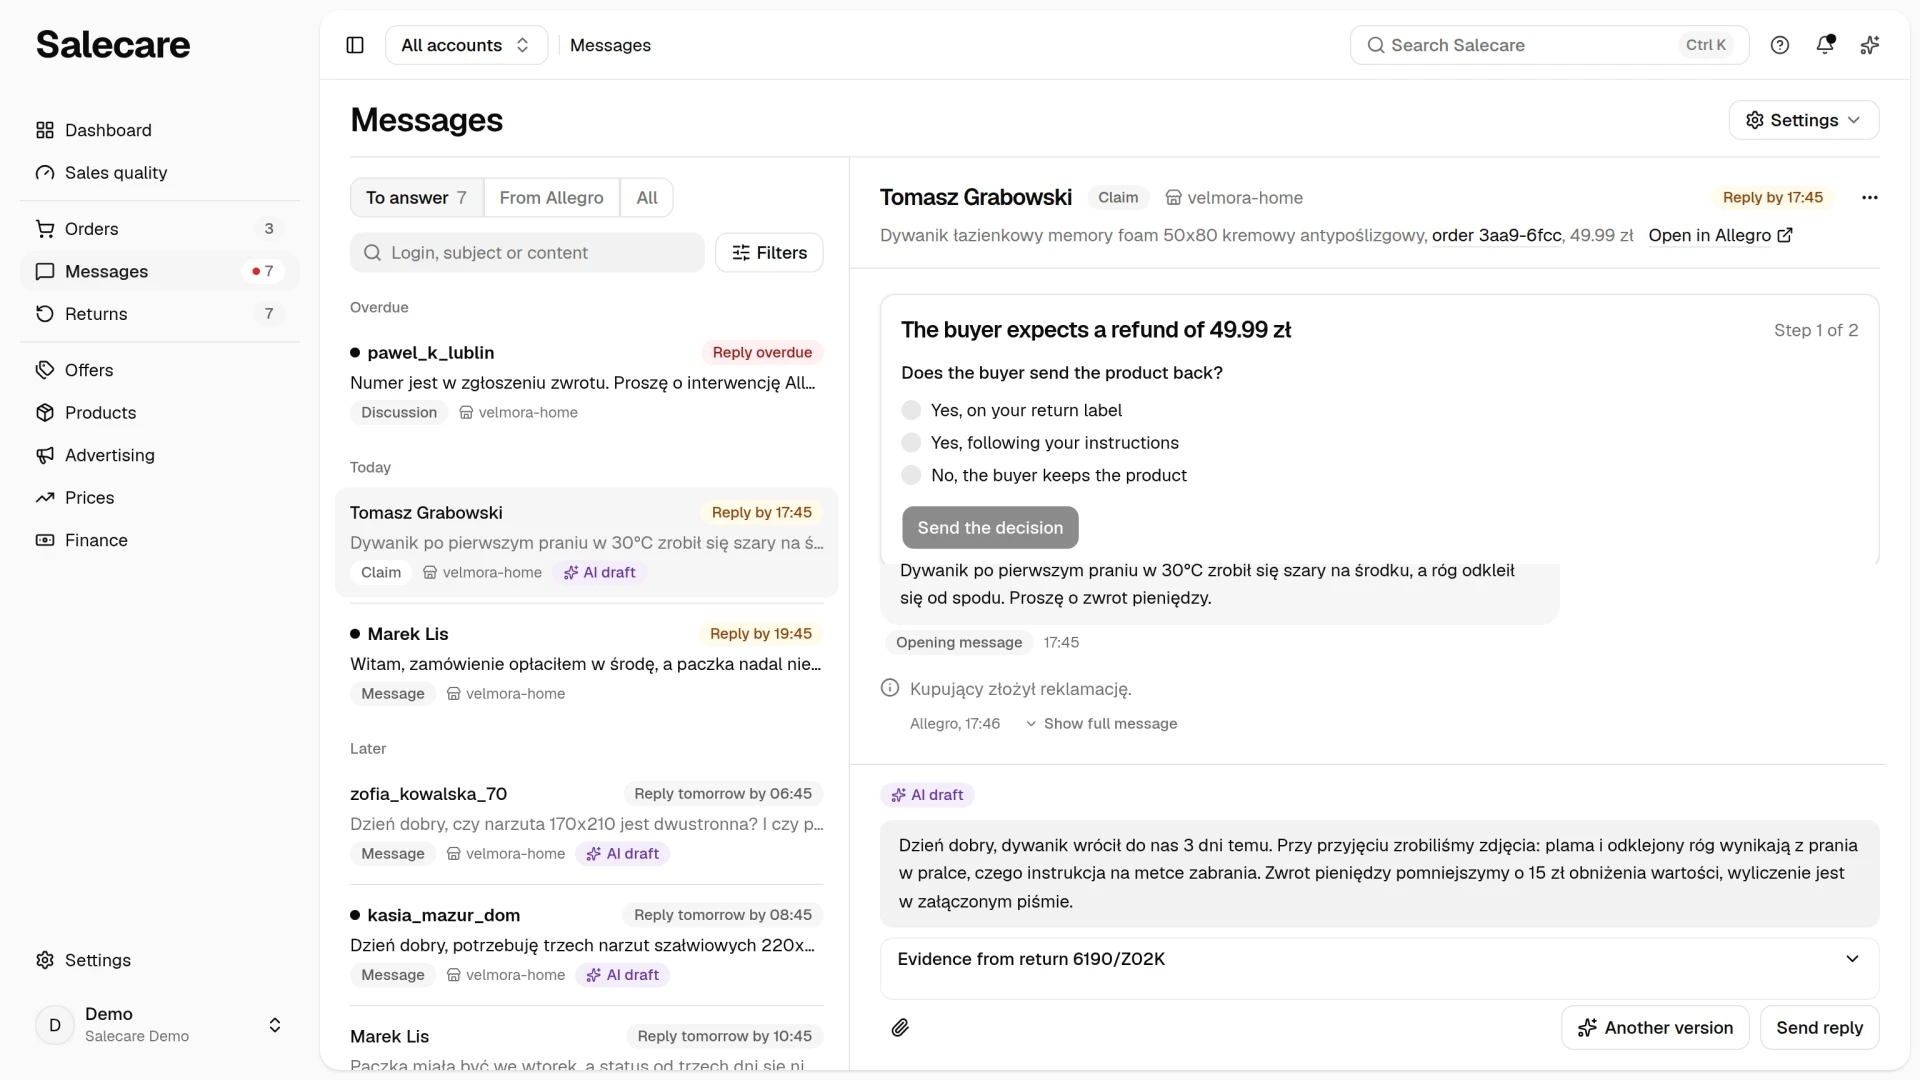Screen dimensions: 1920x1080
Task: Toggle the sidebar panel icon
Action: (x=355, y=45)
